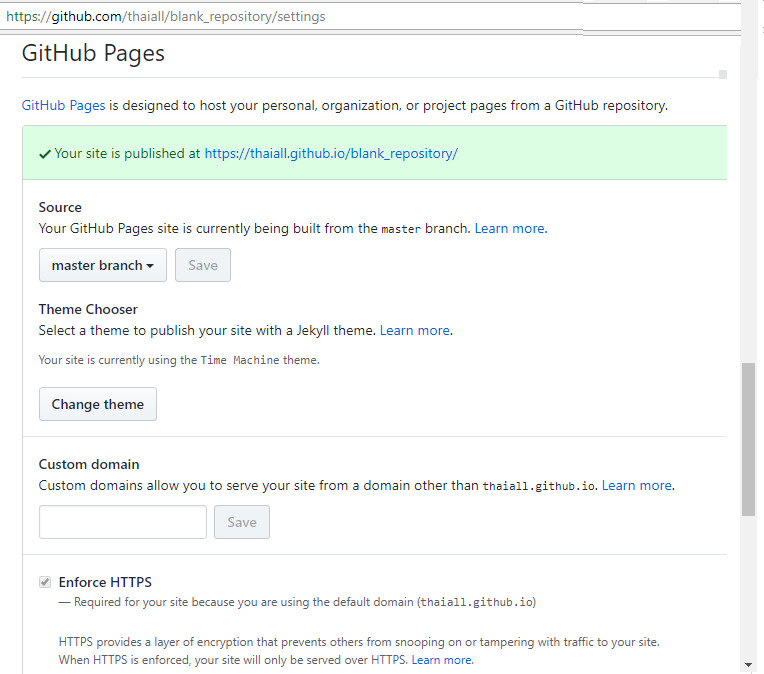Click the 'Time Machine' theme name text
The width and height of the screenshot is (764, 674).
(x=240, y=360)
